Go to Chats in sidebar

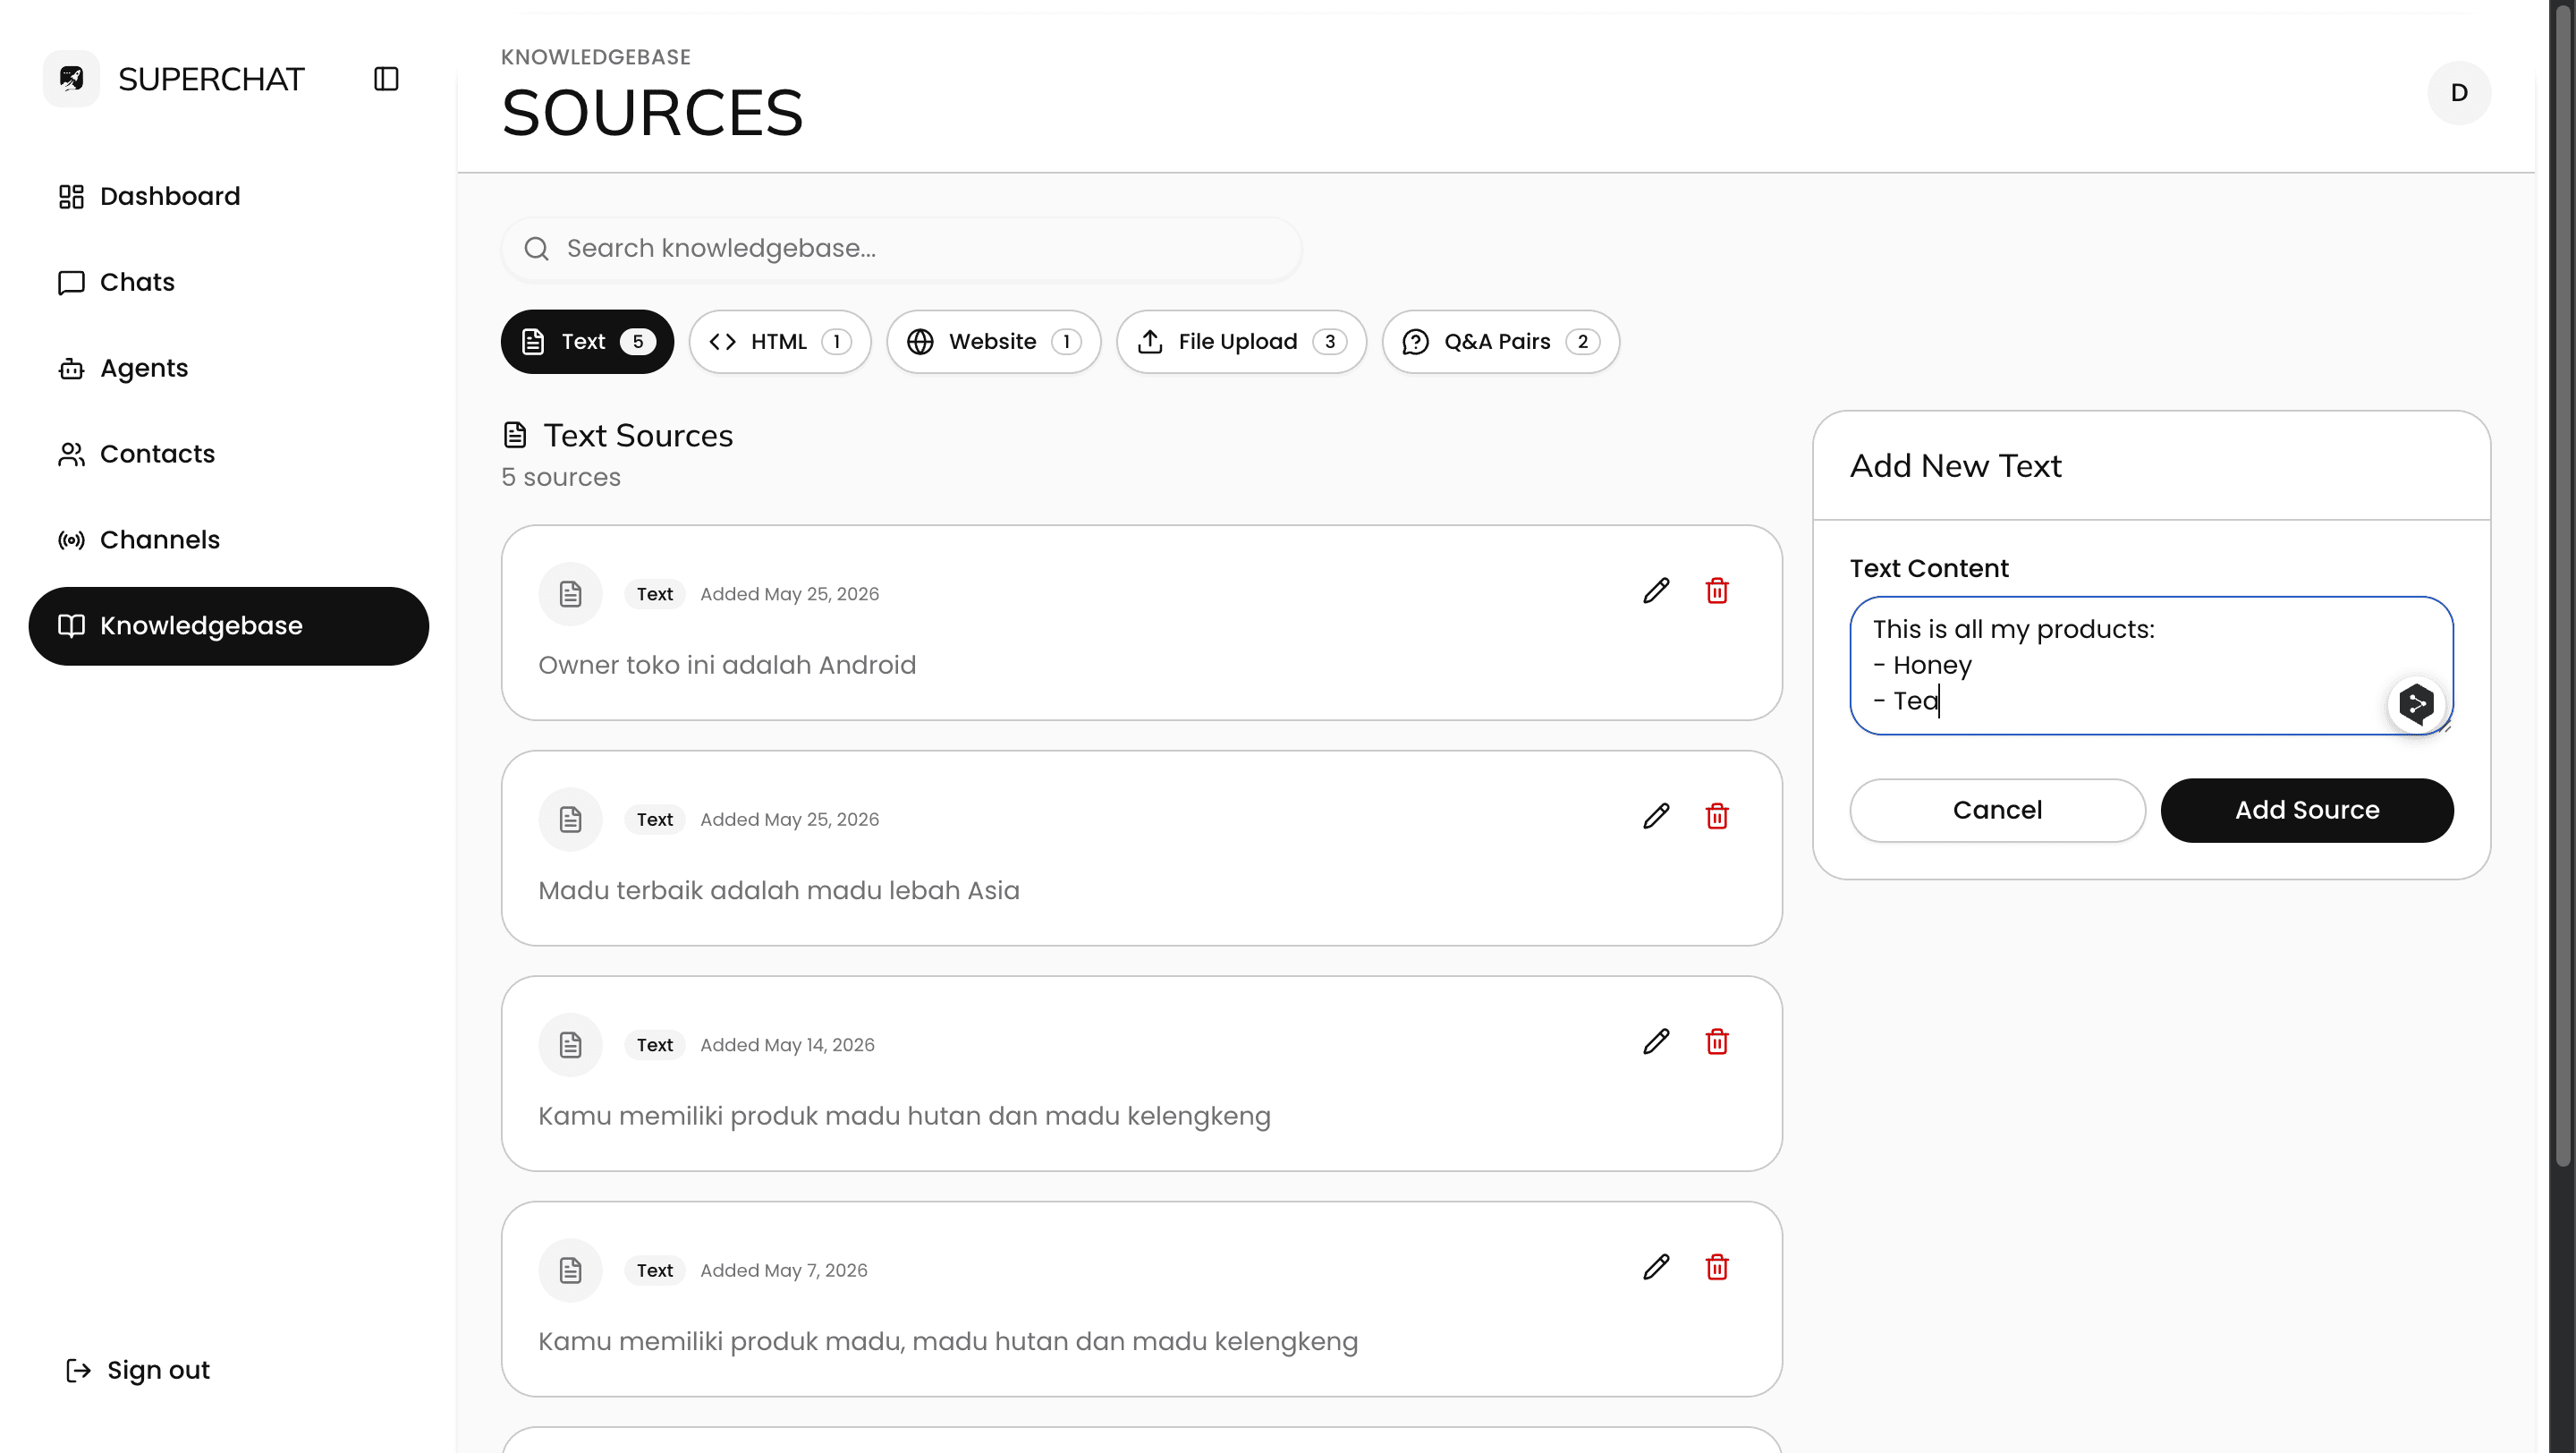[x=229, y=282]
